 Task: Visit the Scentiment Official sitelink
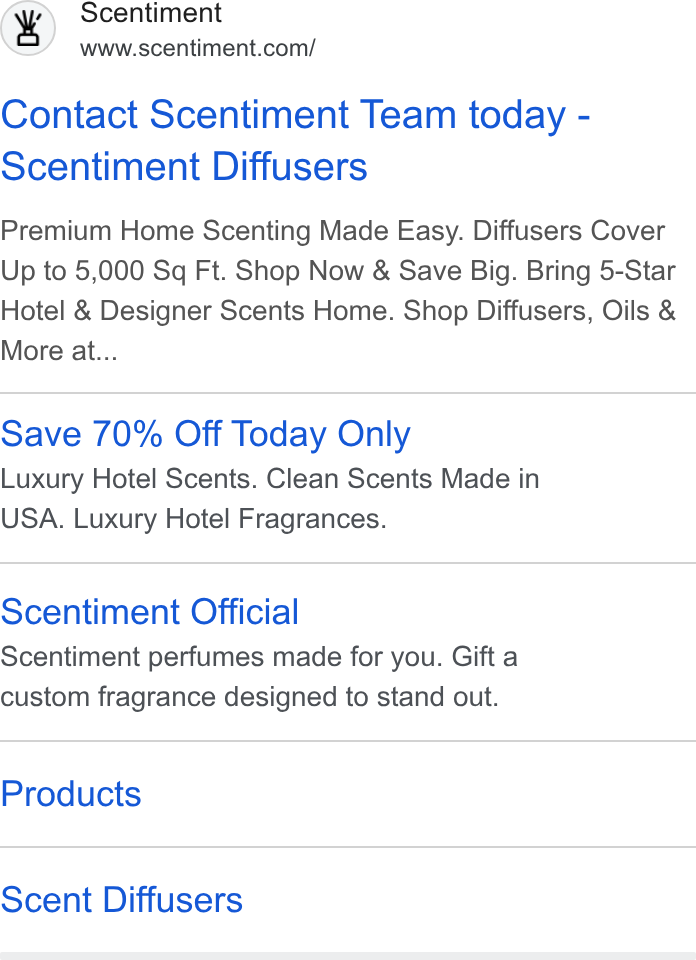coord(149,612)
